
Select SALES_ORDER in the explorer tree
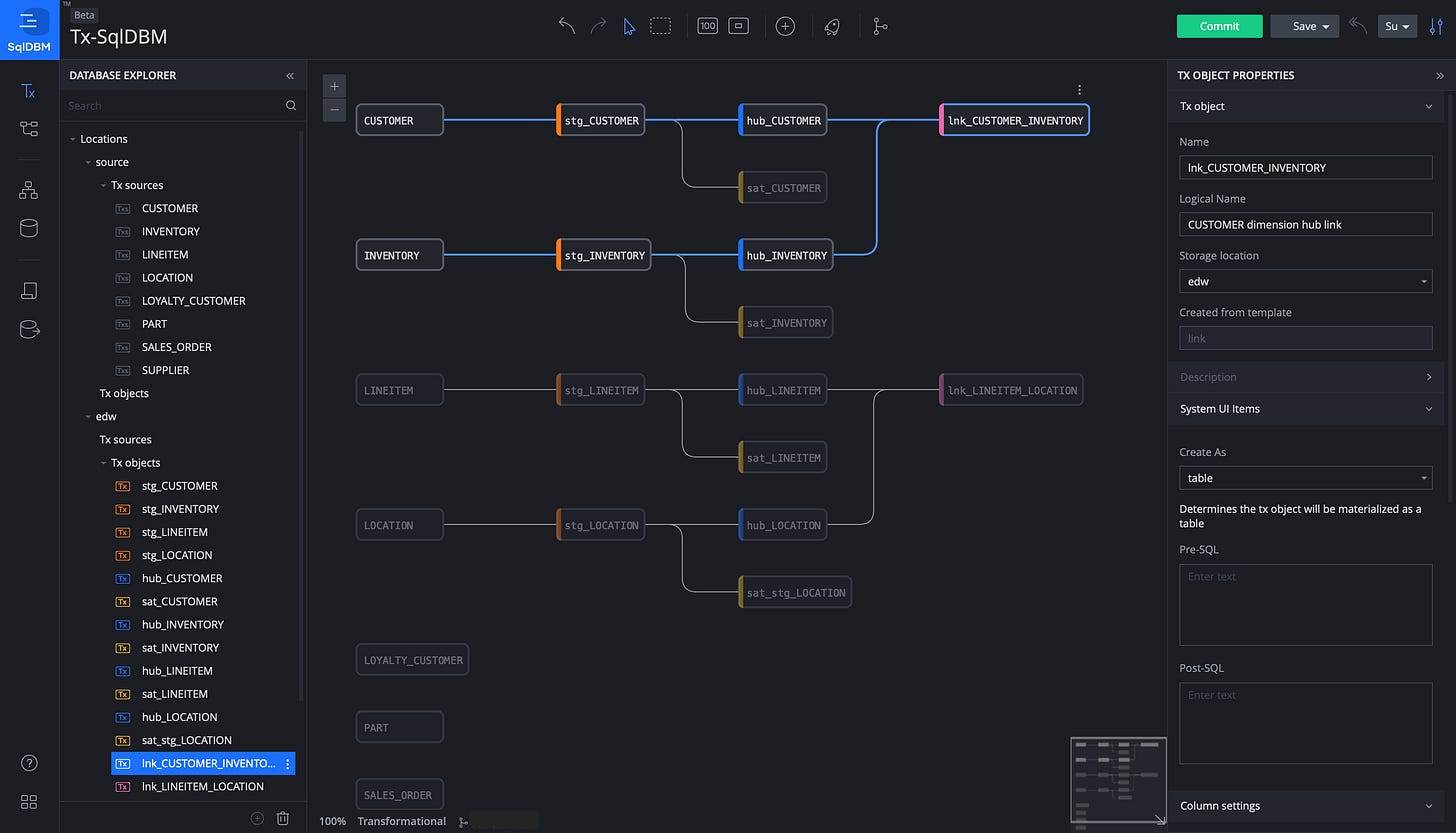[x=177, y=347]
